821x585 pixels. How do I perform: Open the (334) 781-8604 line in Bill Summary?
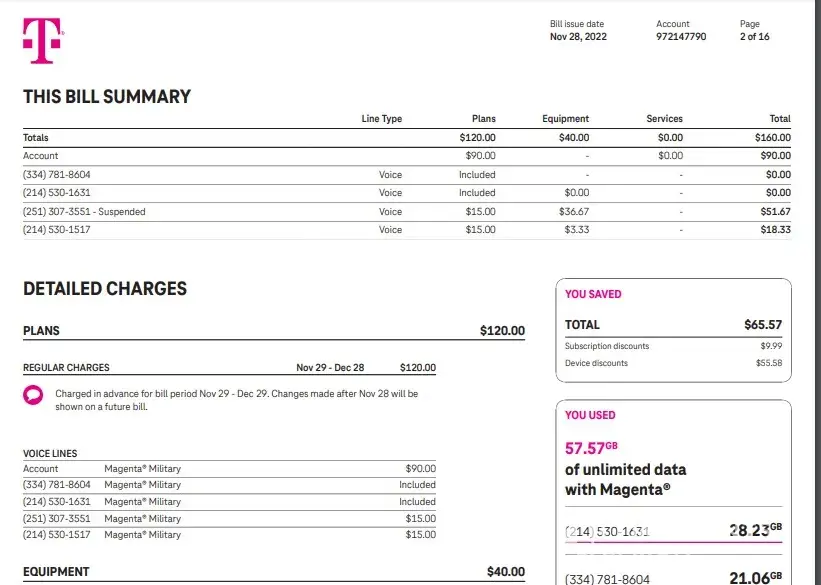55,174
